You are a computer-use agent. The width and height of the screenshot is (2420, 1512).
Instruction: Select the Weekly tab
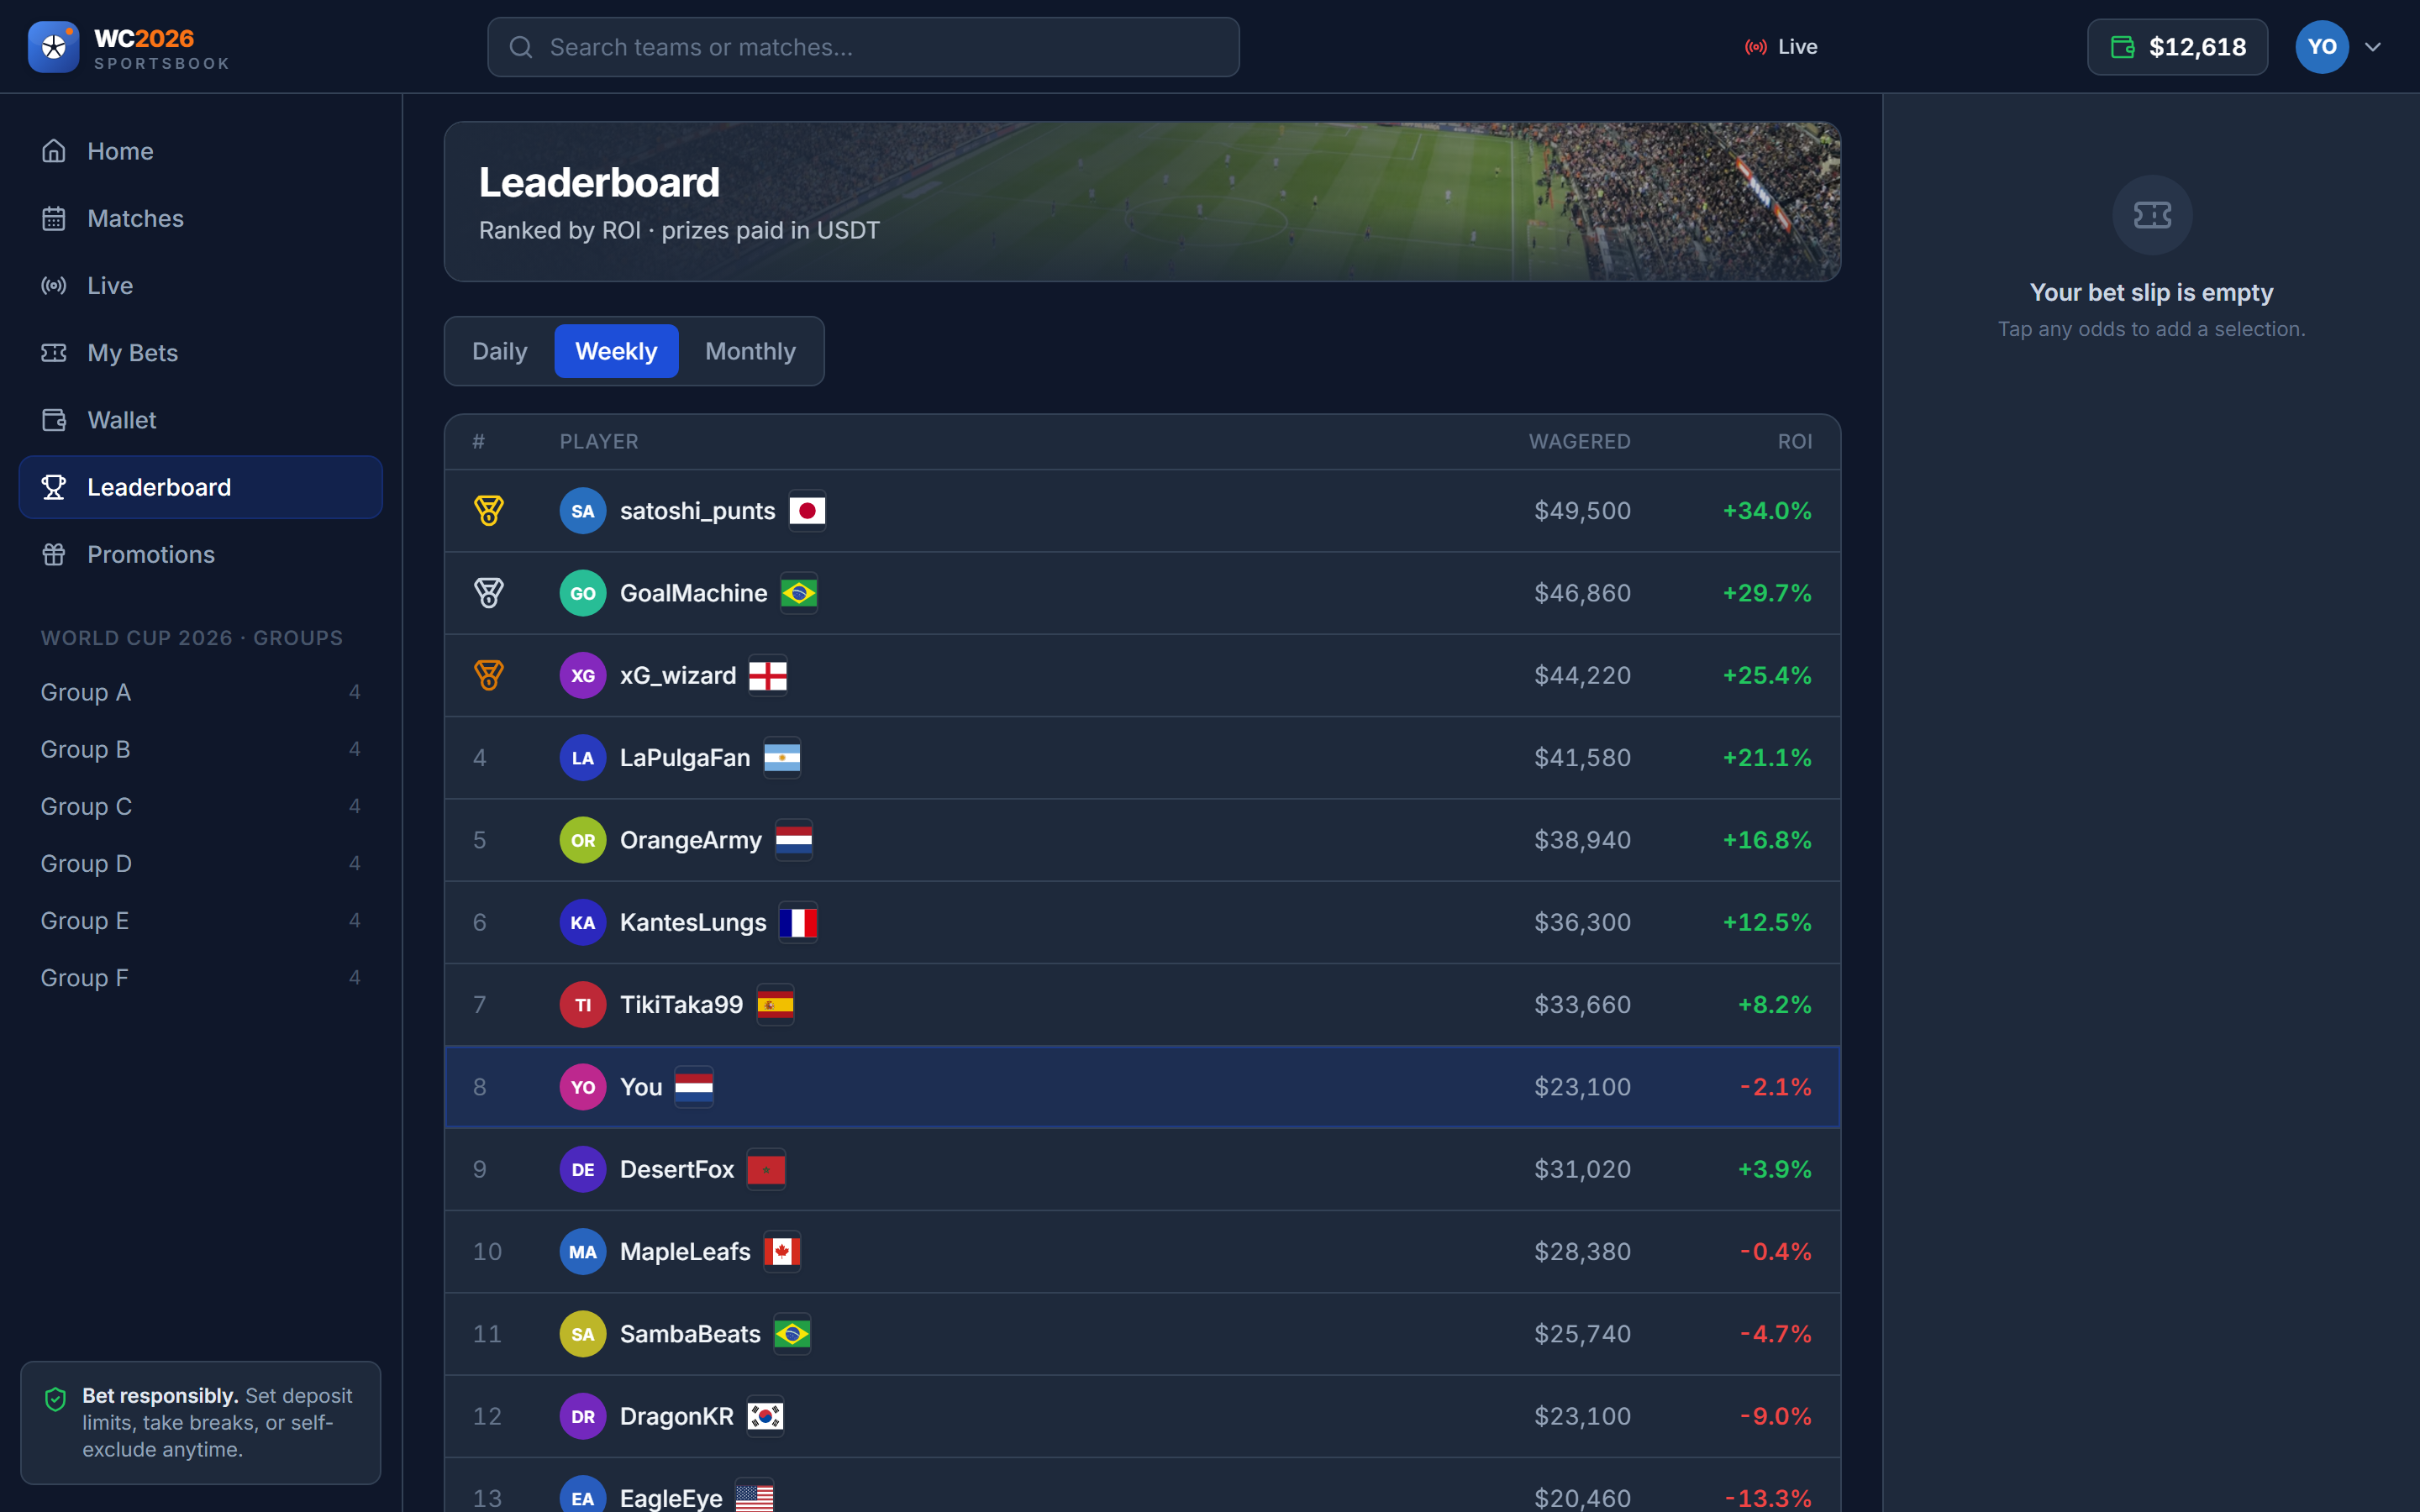coord(616,351)
